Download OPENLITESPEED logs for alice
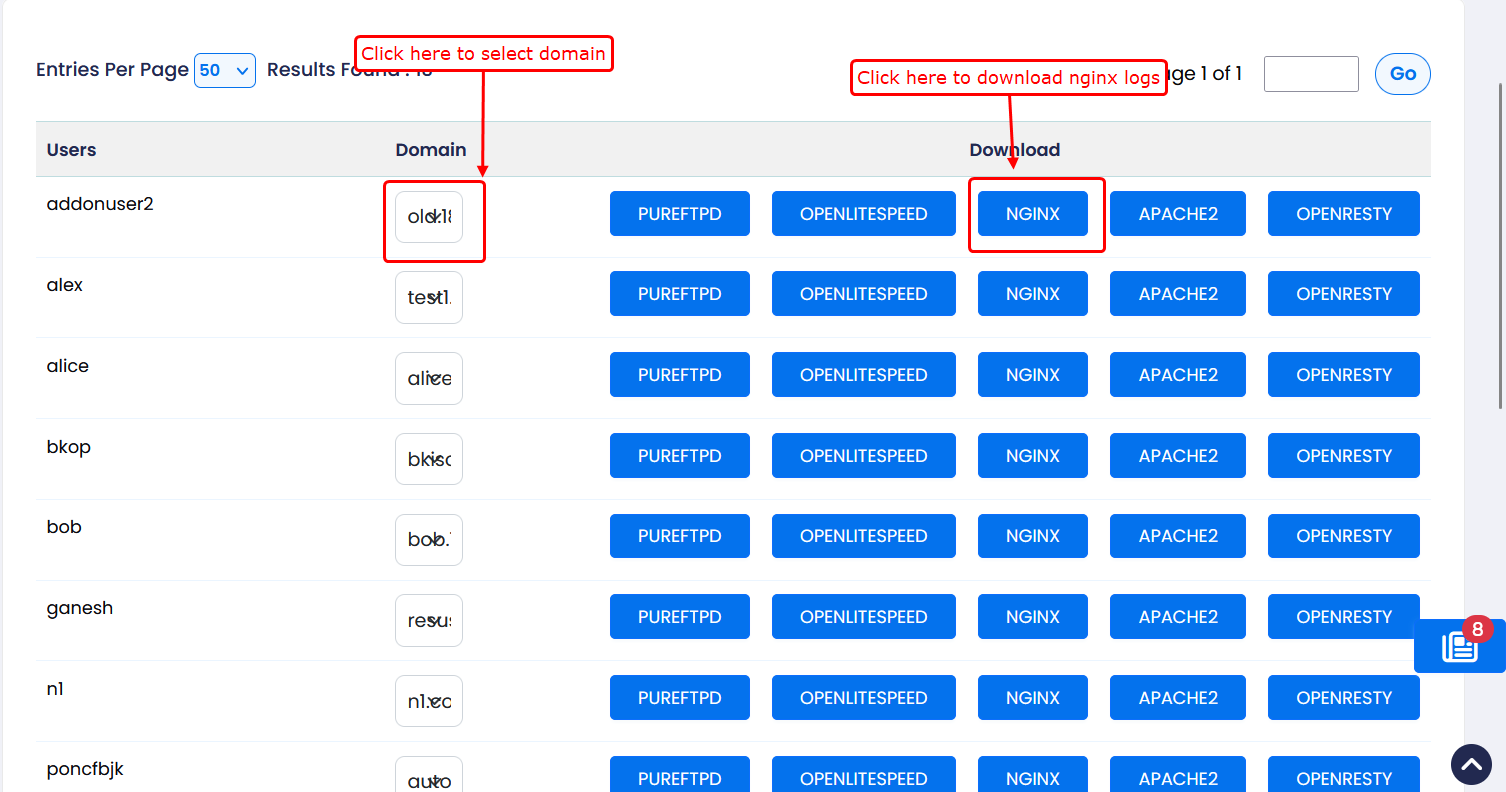Image resolution: width=1506 pixels, height=792 pixels. 863,375
